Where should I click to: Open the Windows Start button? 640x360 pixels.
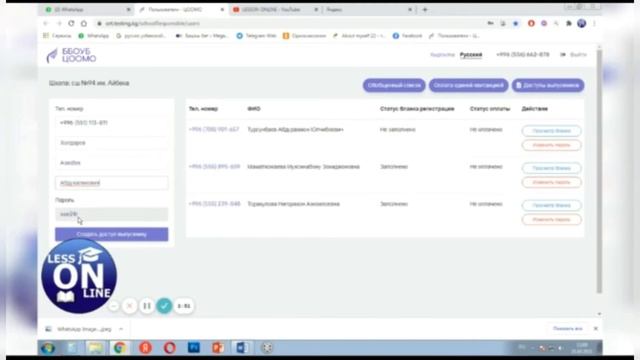coord(48,348)
